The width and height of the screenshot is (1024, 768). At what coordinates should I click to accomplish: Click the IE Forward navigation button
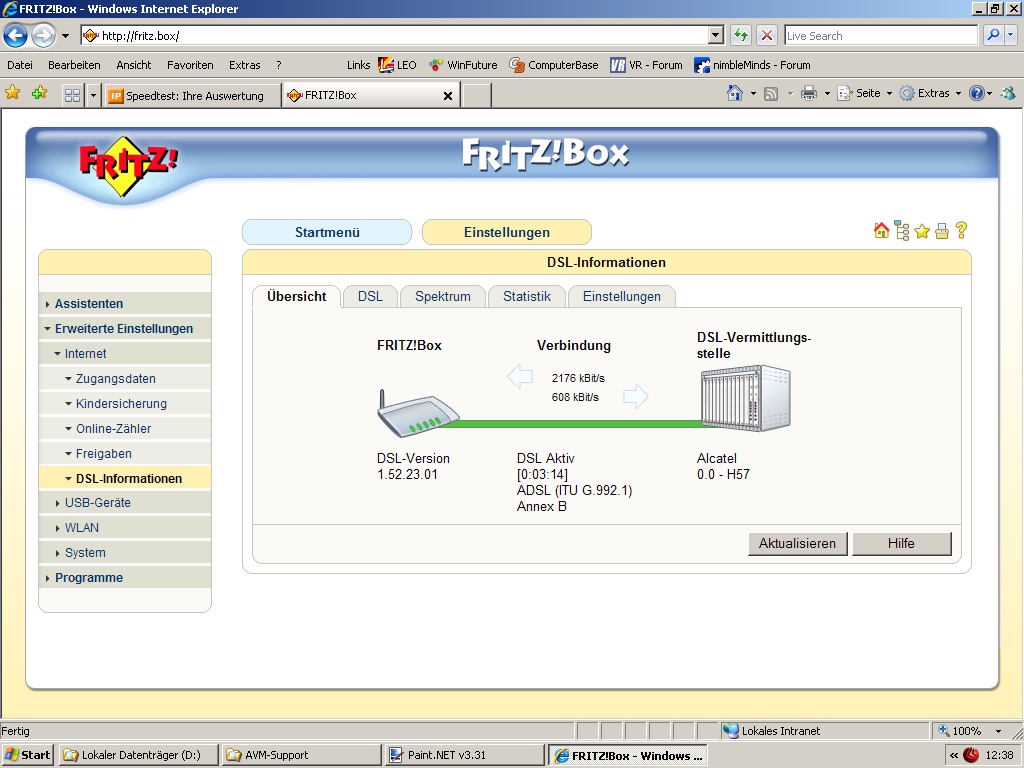[44, 35]
